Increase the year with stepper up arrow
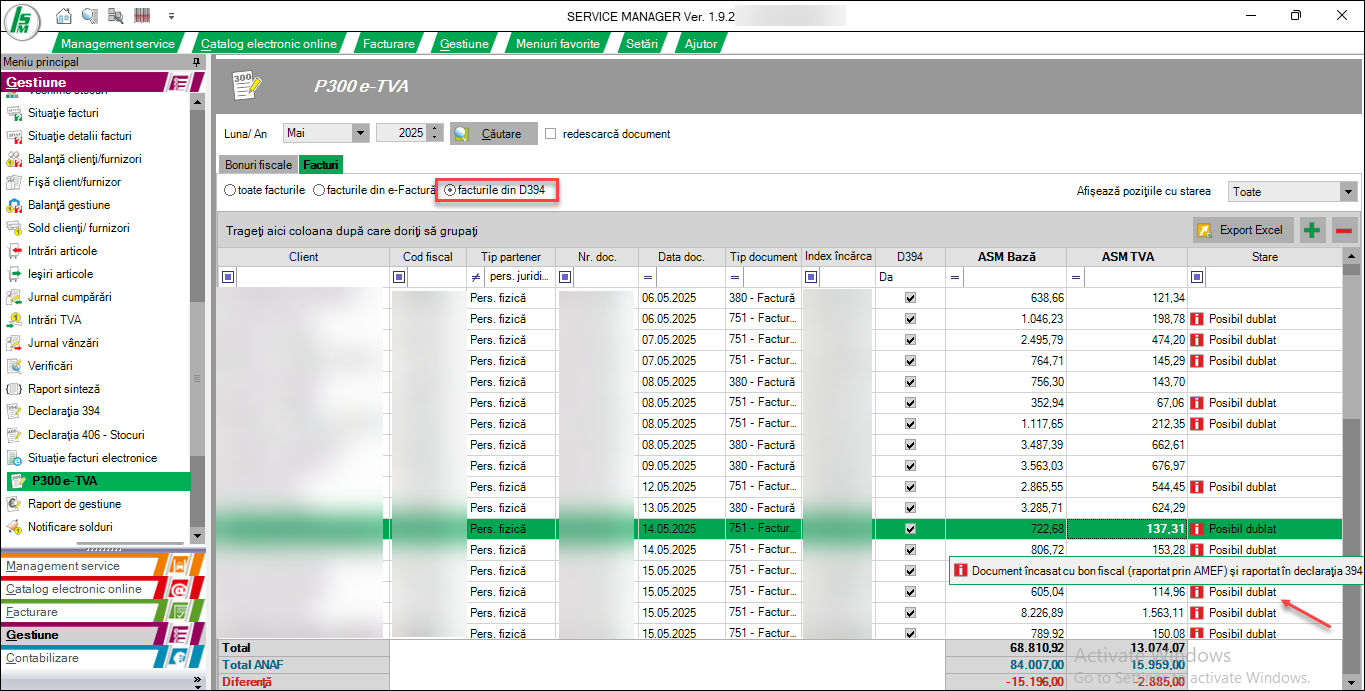This screenshot has height=691, width=1365. click(437, 129)
